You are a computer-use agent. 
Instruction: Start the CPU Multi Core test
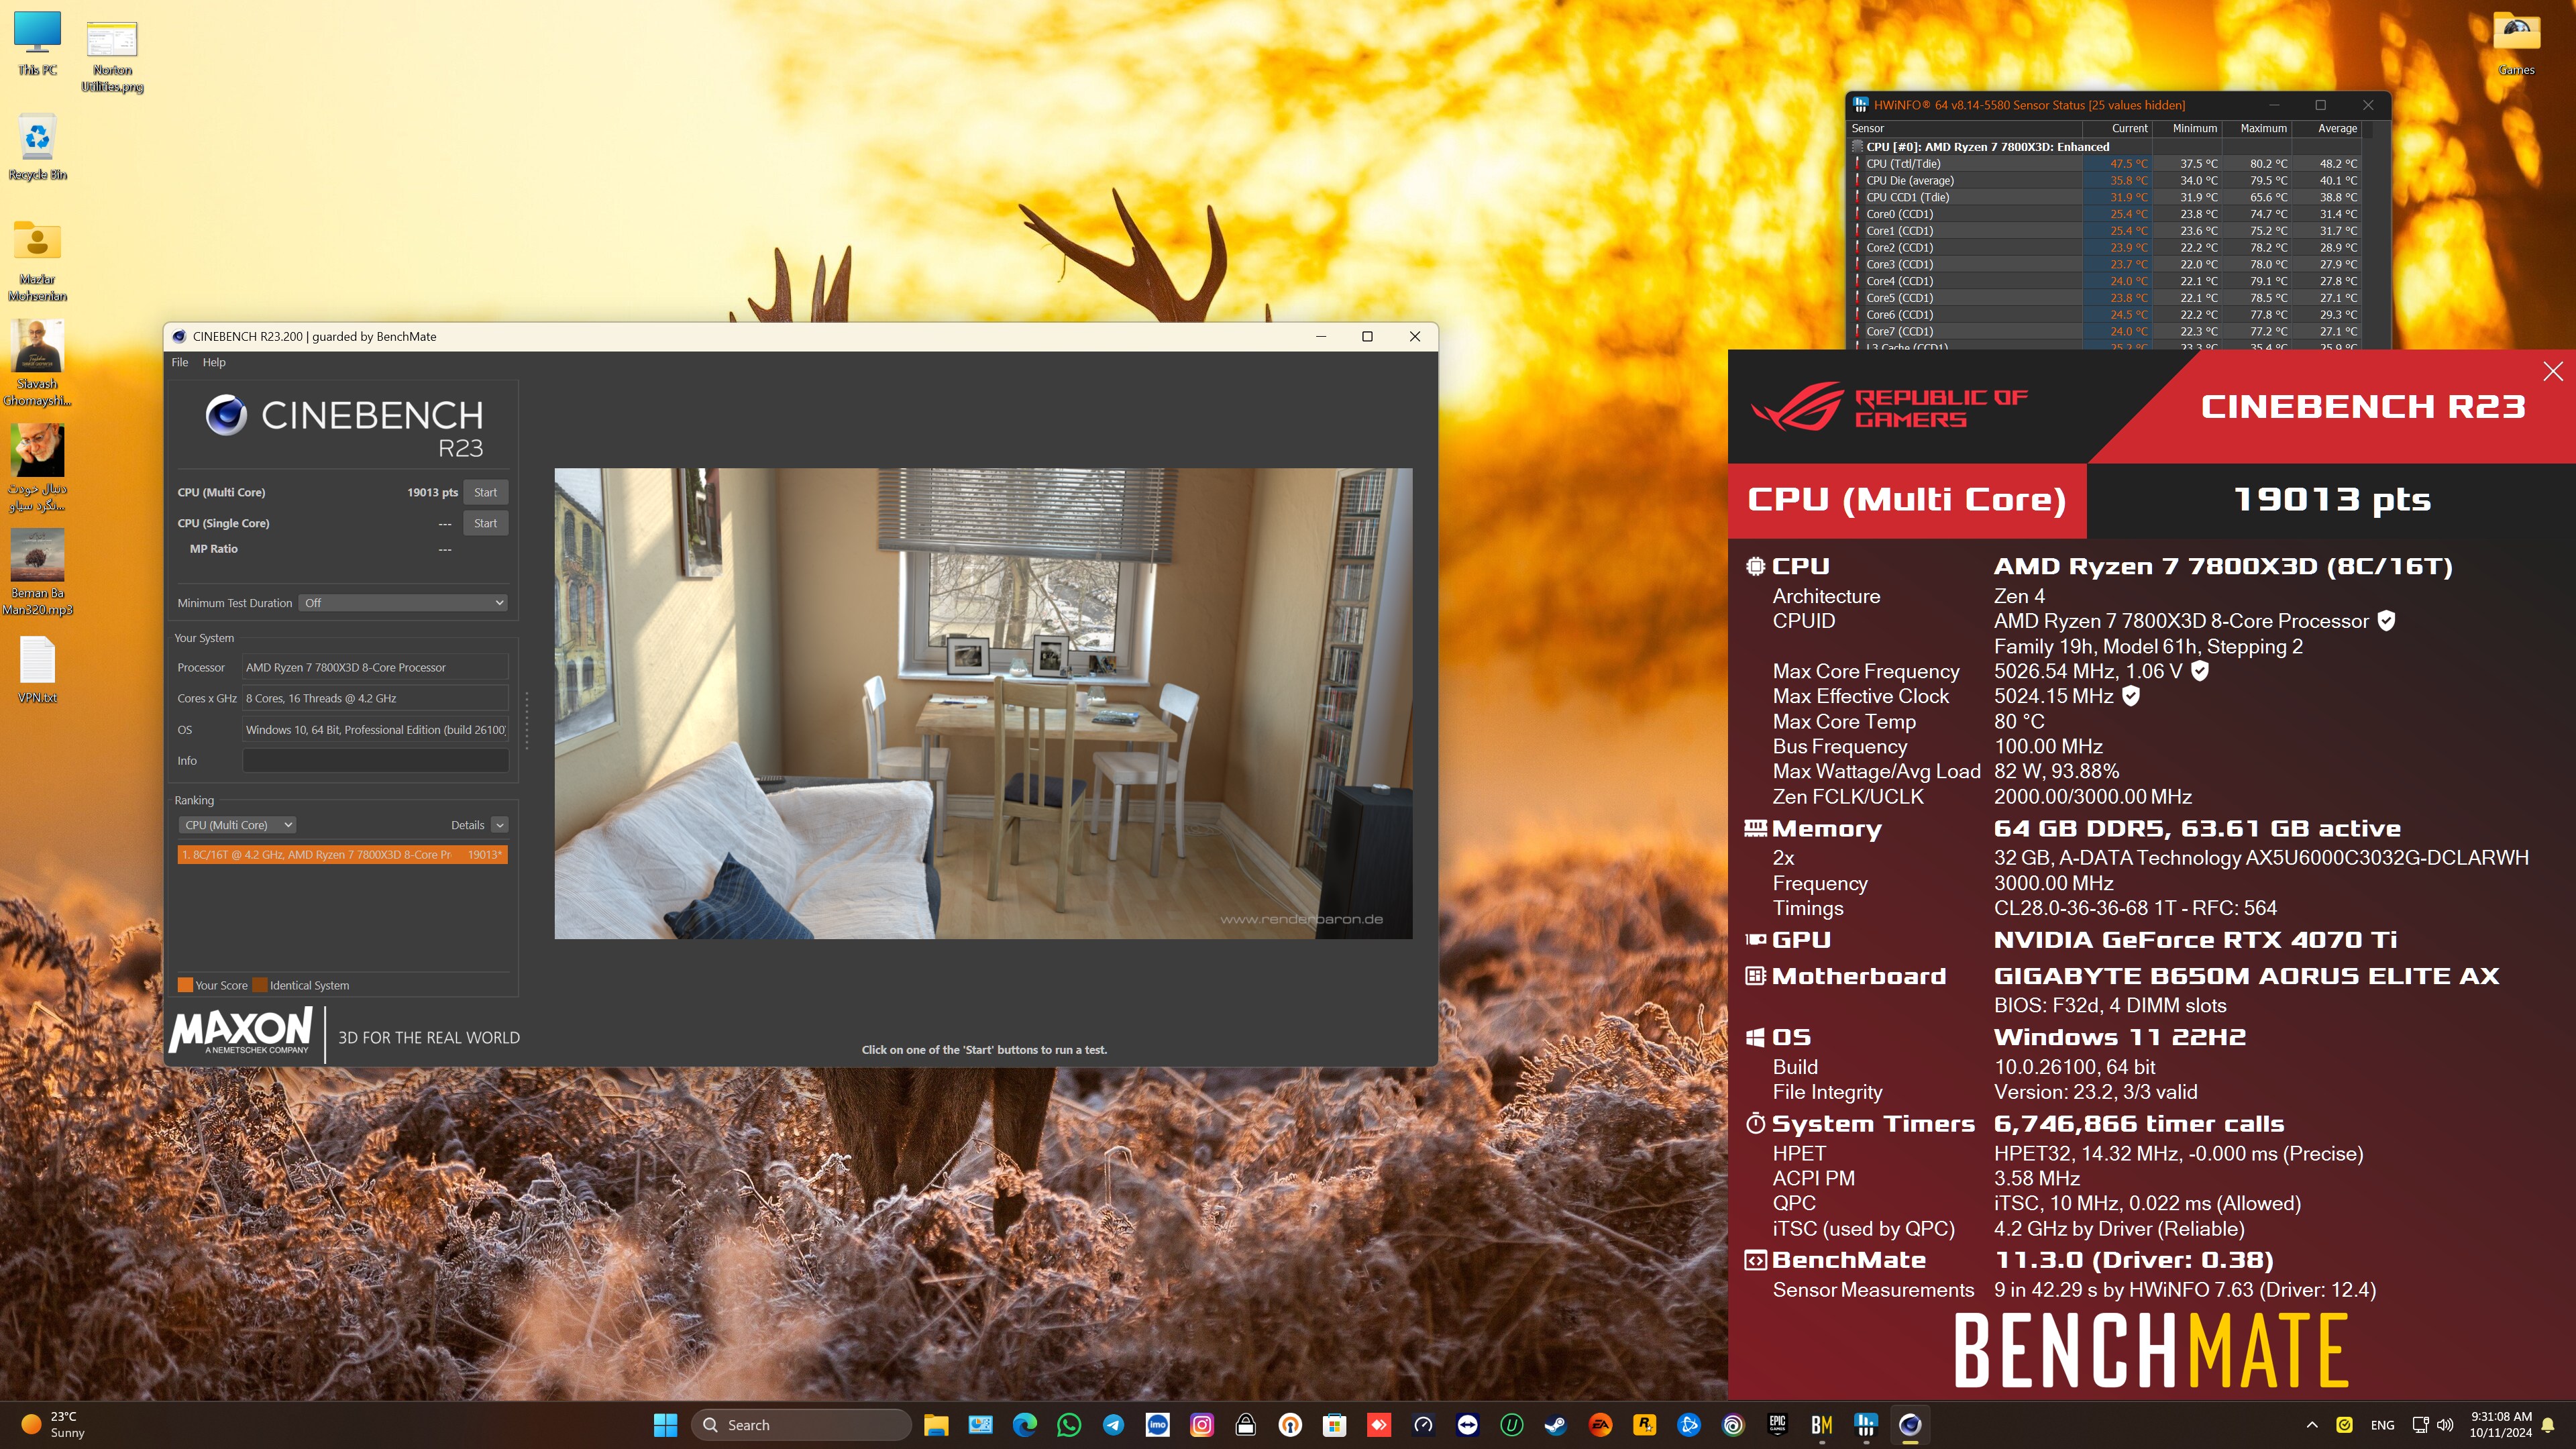coord(485,492)
